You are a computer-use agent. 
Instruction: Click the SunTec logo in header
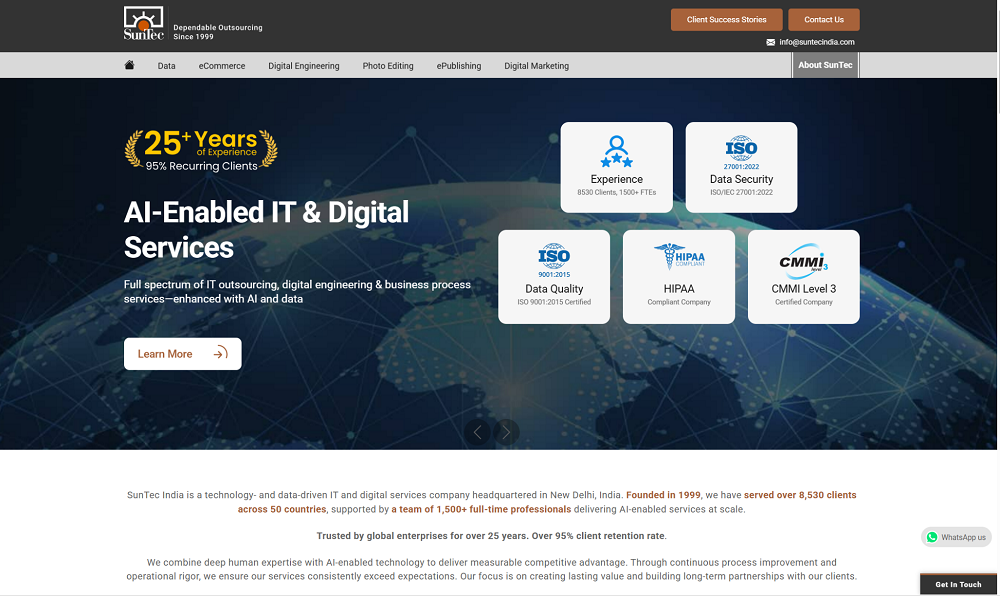[x=144, y=24]
